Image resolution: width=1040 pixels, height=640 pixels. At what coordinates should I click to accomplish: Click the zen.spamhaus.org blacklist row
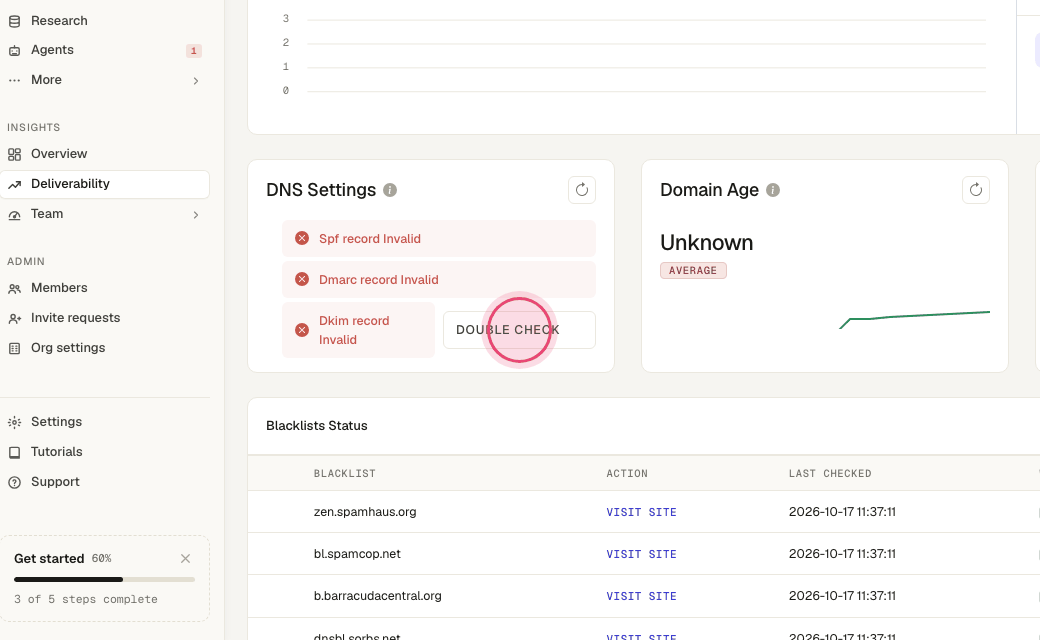tap(643, 512)
